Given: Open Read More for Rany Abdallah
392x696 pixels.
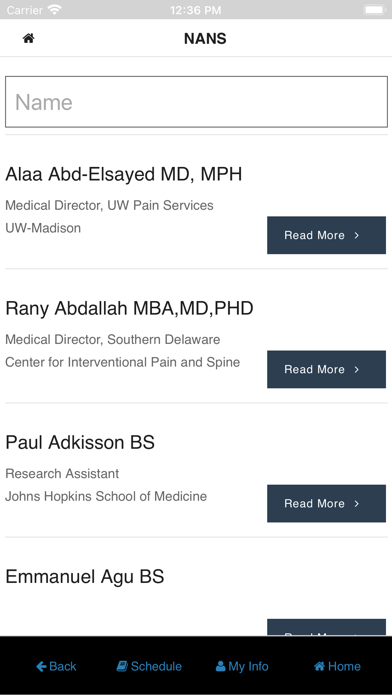Looking at the screenshot, I should [x=326, y=369].
